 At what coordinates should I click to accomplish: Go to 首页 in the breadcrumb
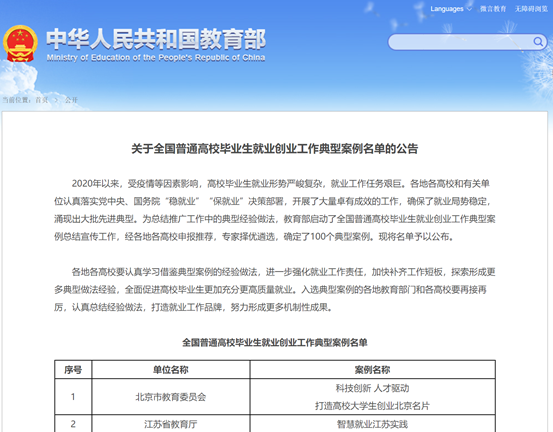point(42,100)
